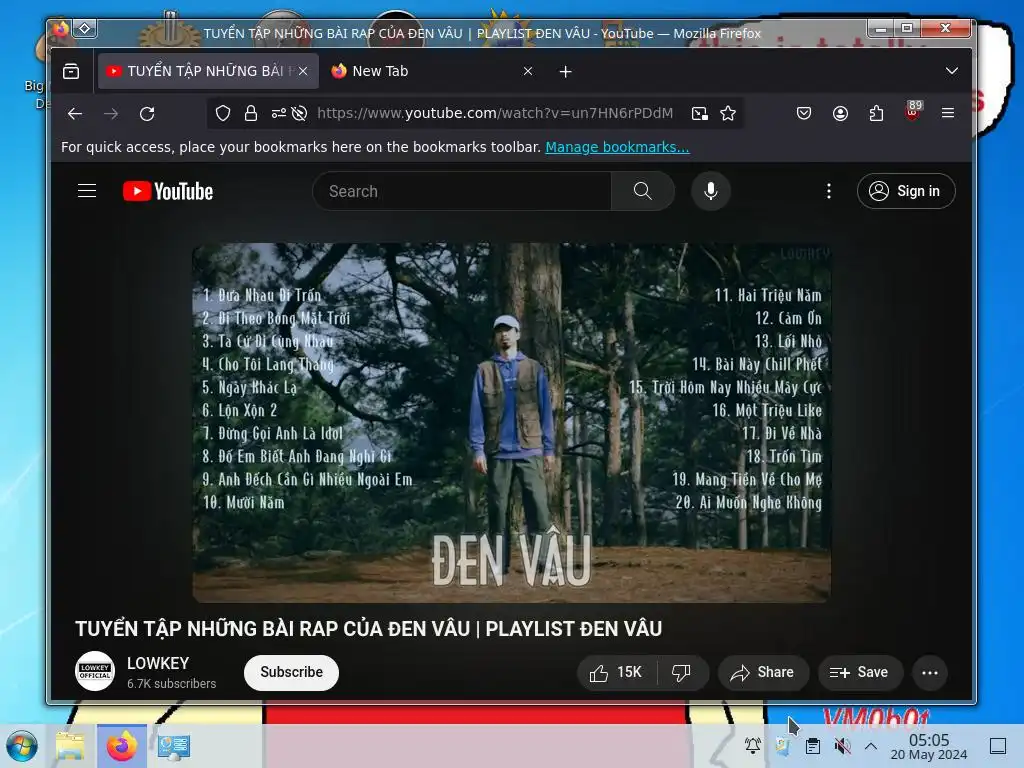Image resolution: width=1024 pixels, height=768 pixels.
Task: Click the YouTube Search box
Action: [x=462, y=191]
